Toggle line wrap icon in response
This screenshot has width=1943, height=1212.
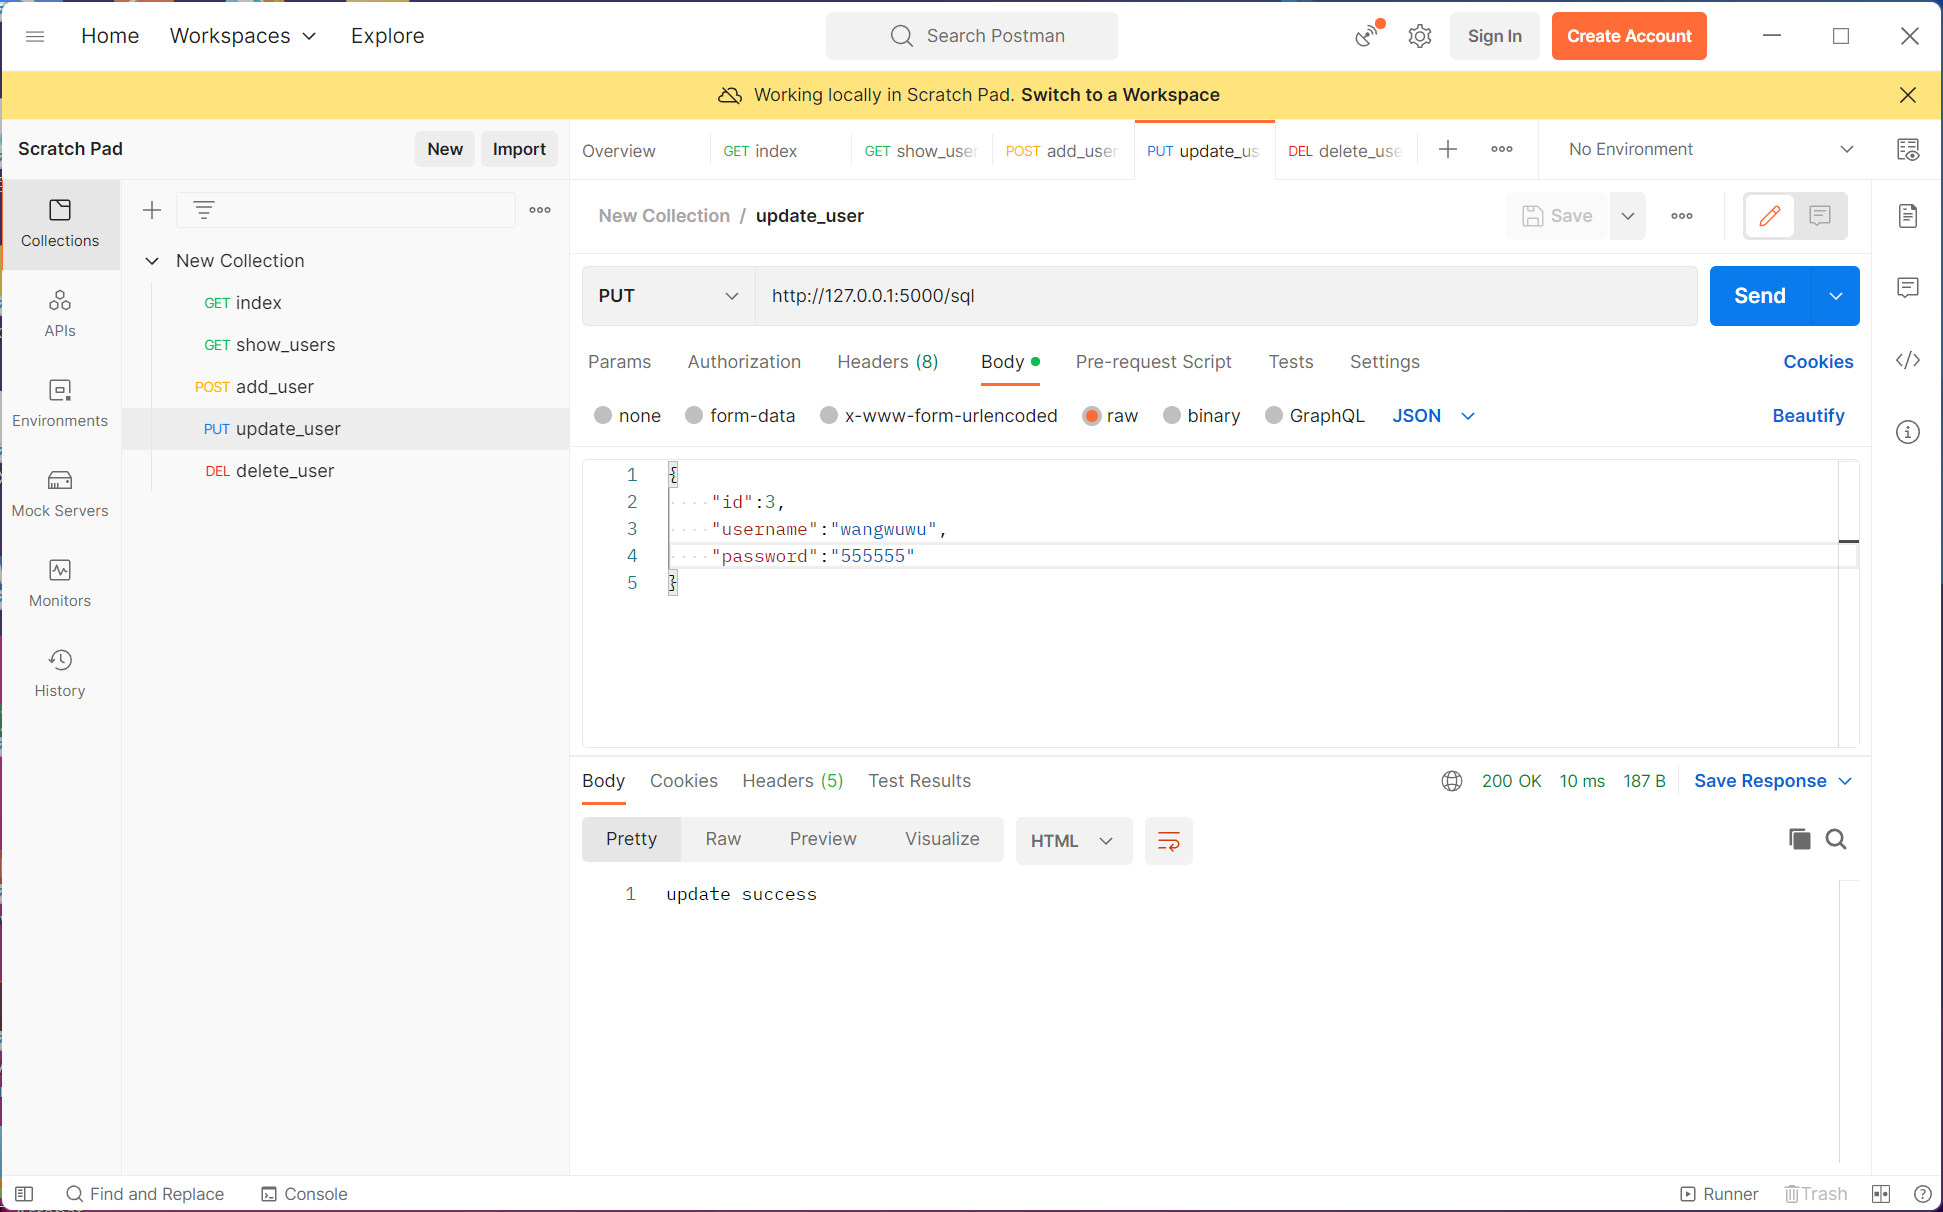tap(1168, 841)
